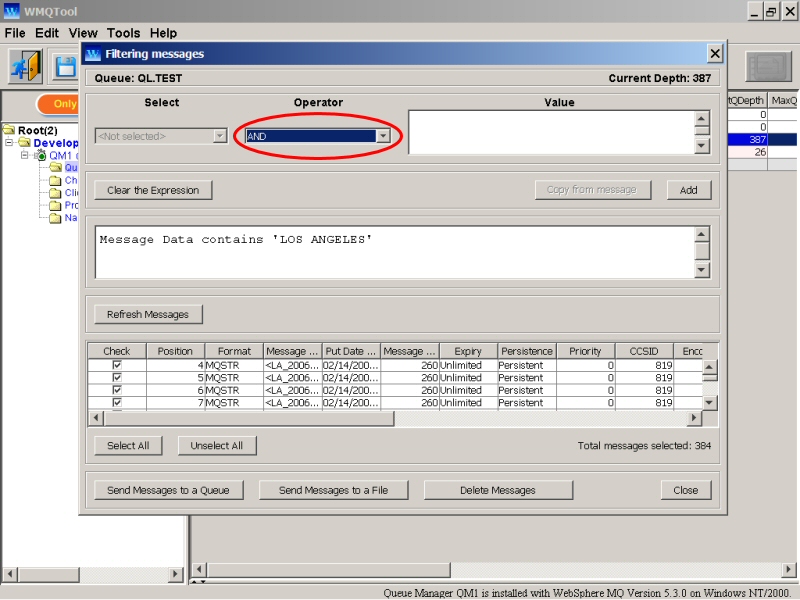The height and width of the screenshot is (600, 800).
Task: Click the MaxQ column header in main window
Action: pos(784,101)
